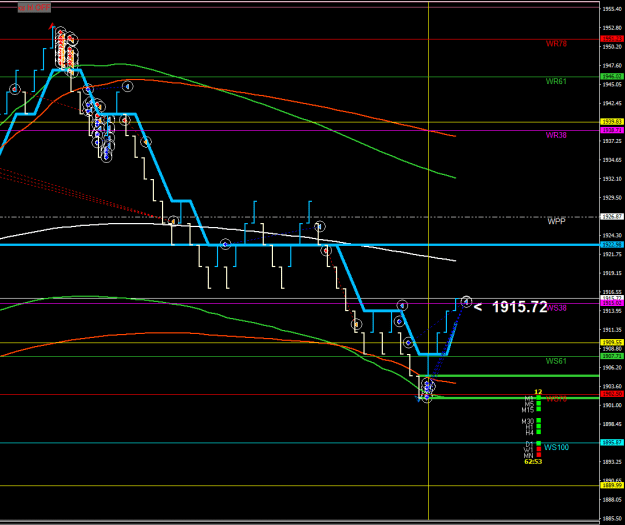Click the green M5 timeframe square
625x525 pixels.
[539, 403]
